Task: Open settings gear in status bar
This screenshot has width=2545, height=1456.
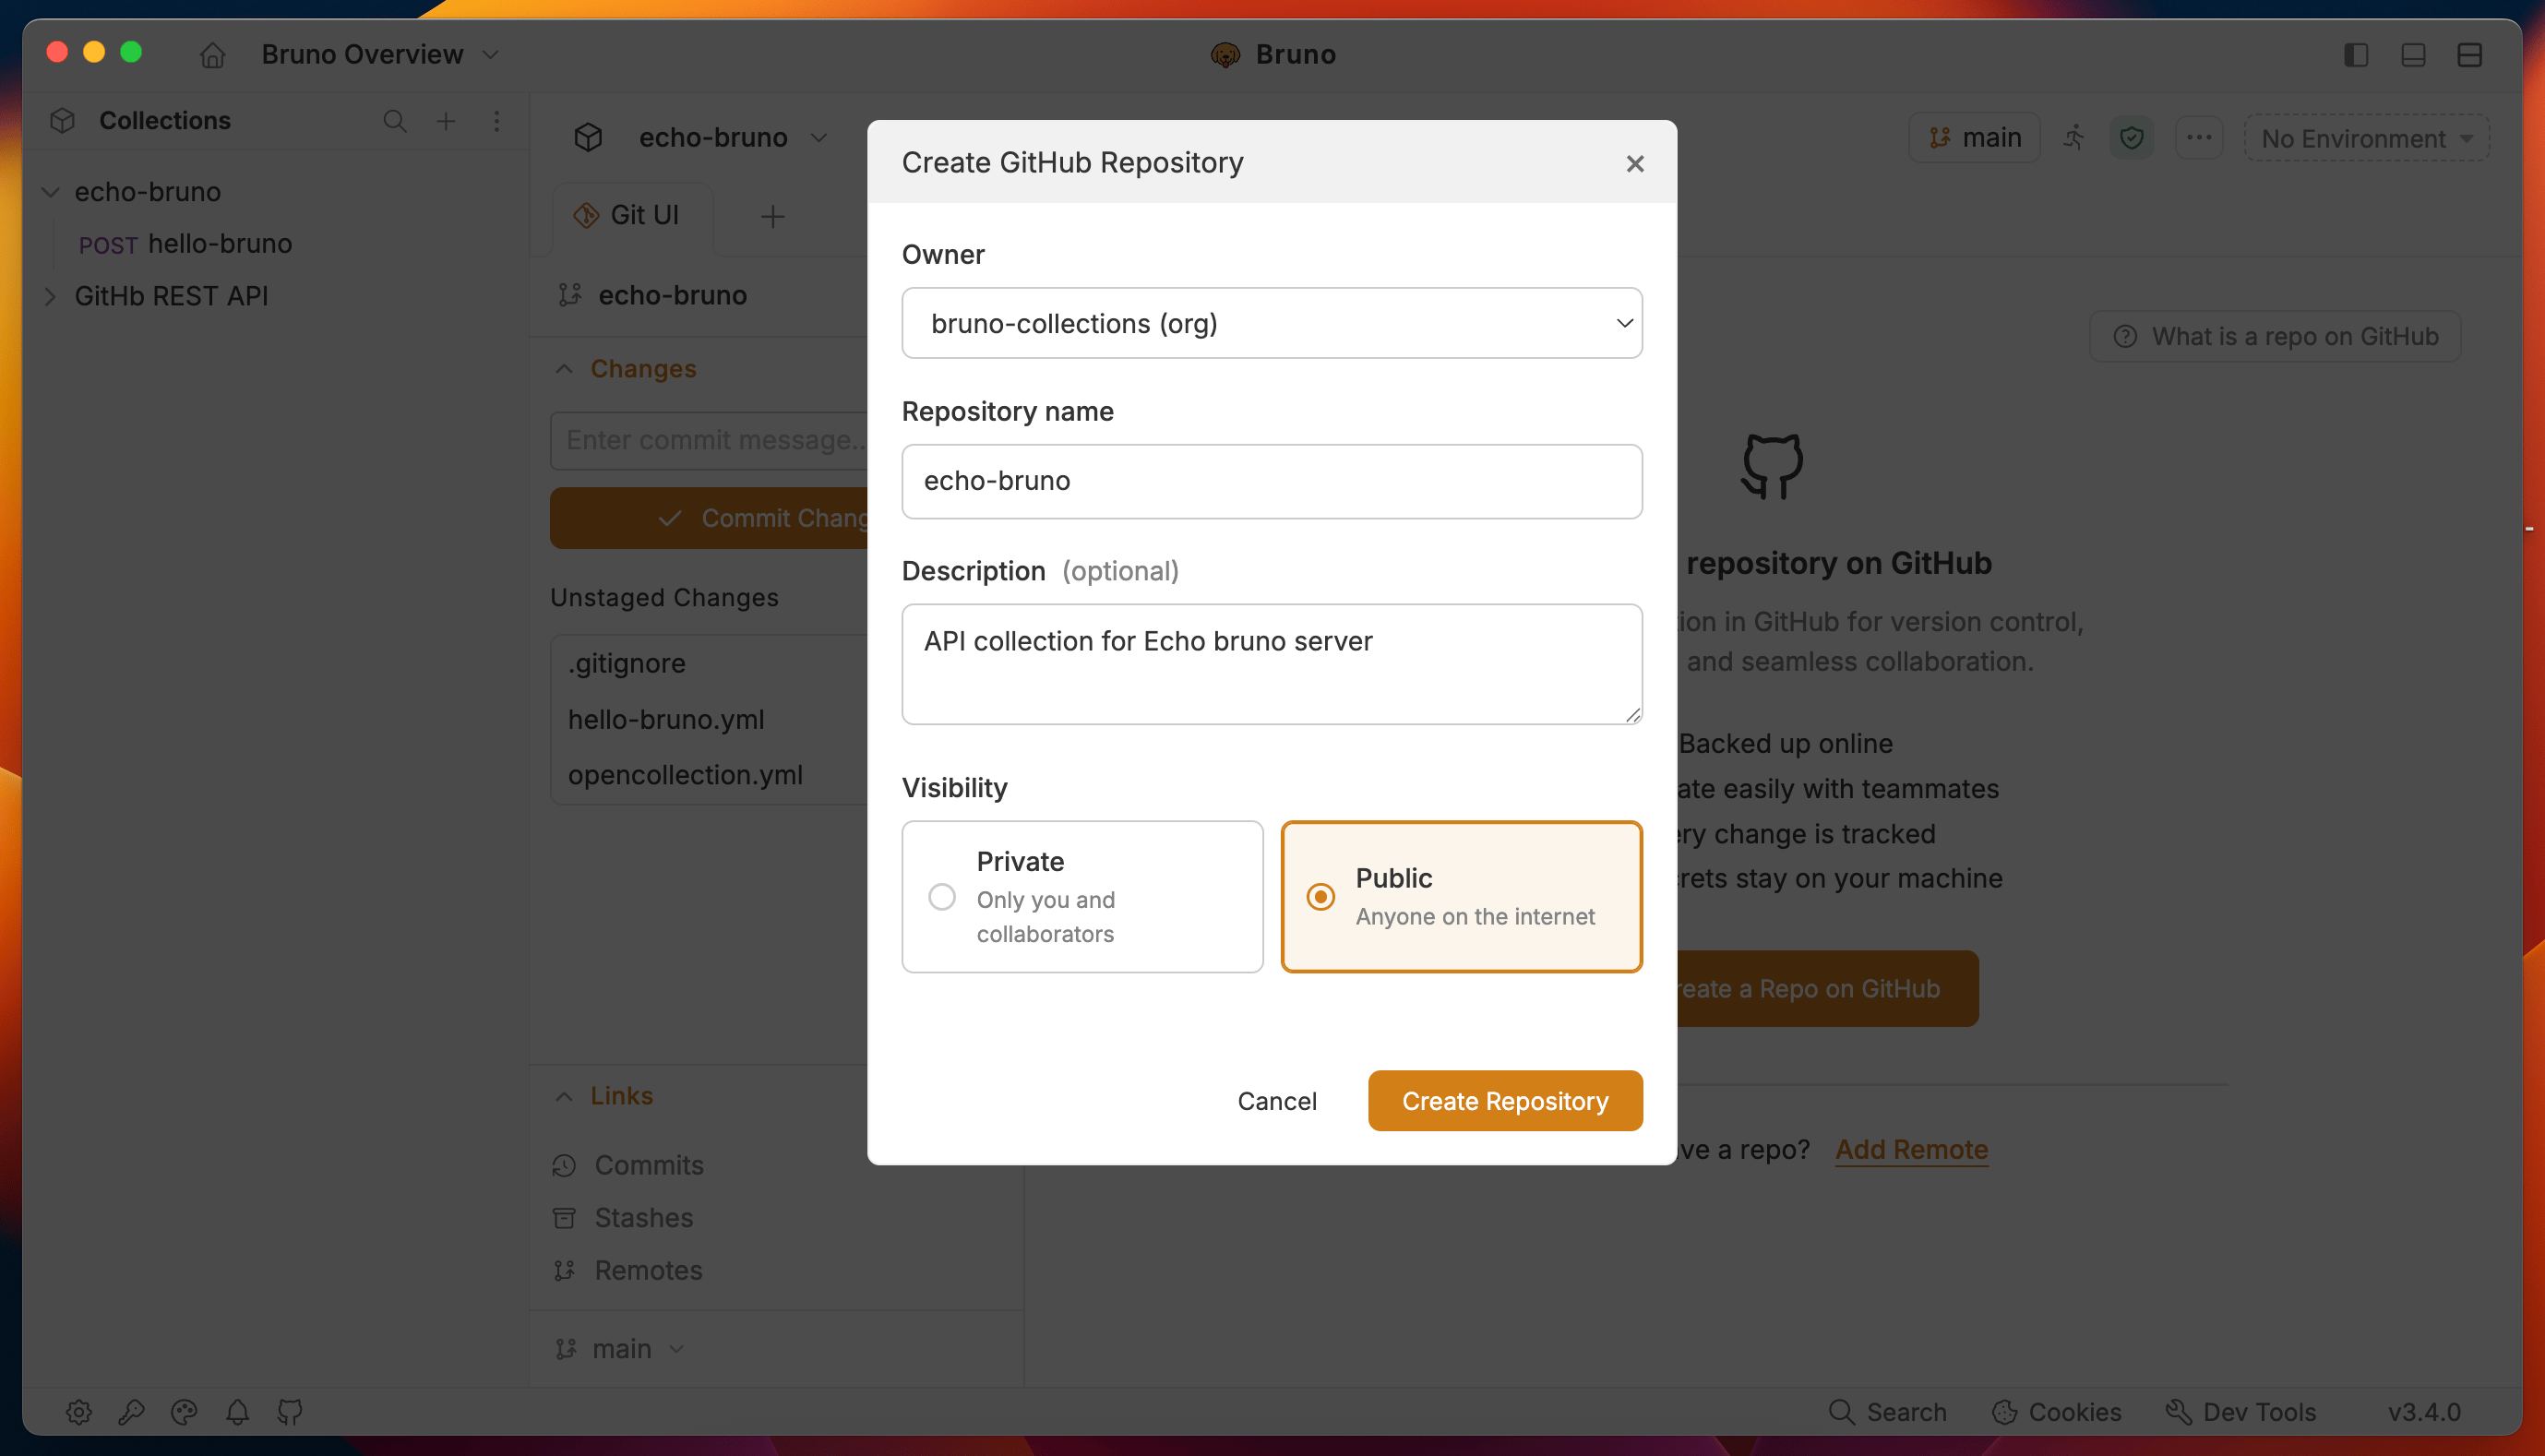Action: pos(79,1412)
